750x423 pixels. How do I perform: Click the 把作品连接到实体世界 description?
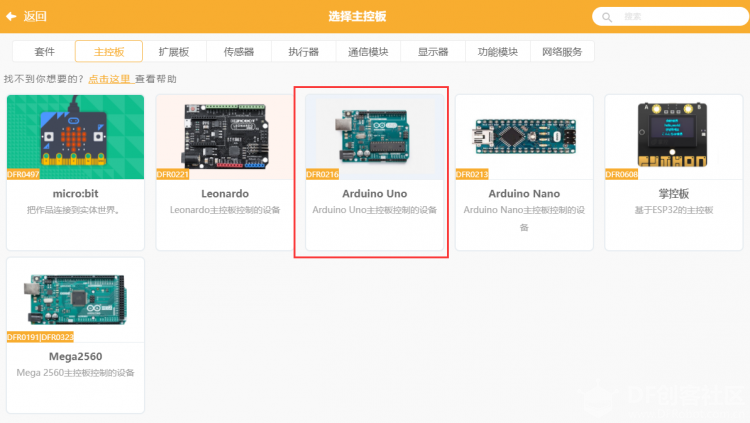coord(73,210)
